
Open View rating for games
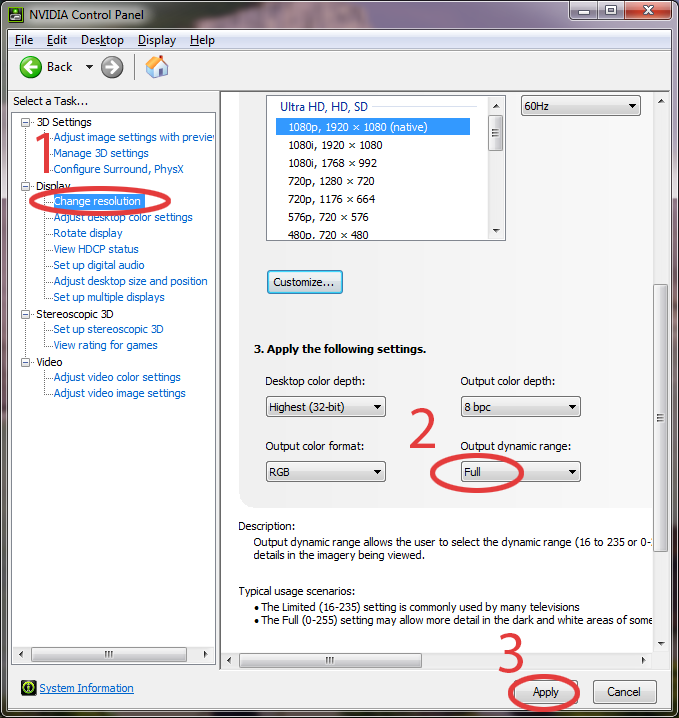point(105,345)
